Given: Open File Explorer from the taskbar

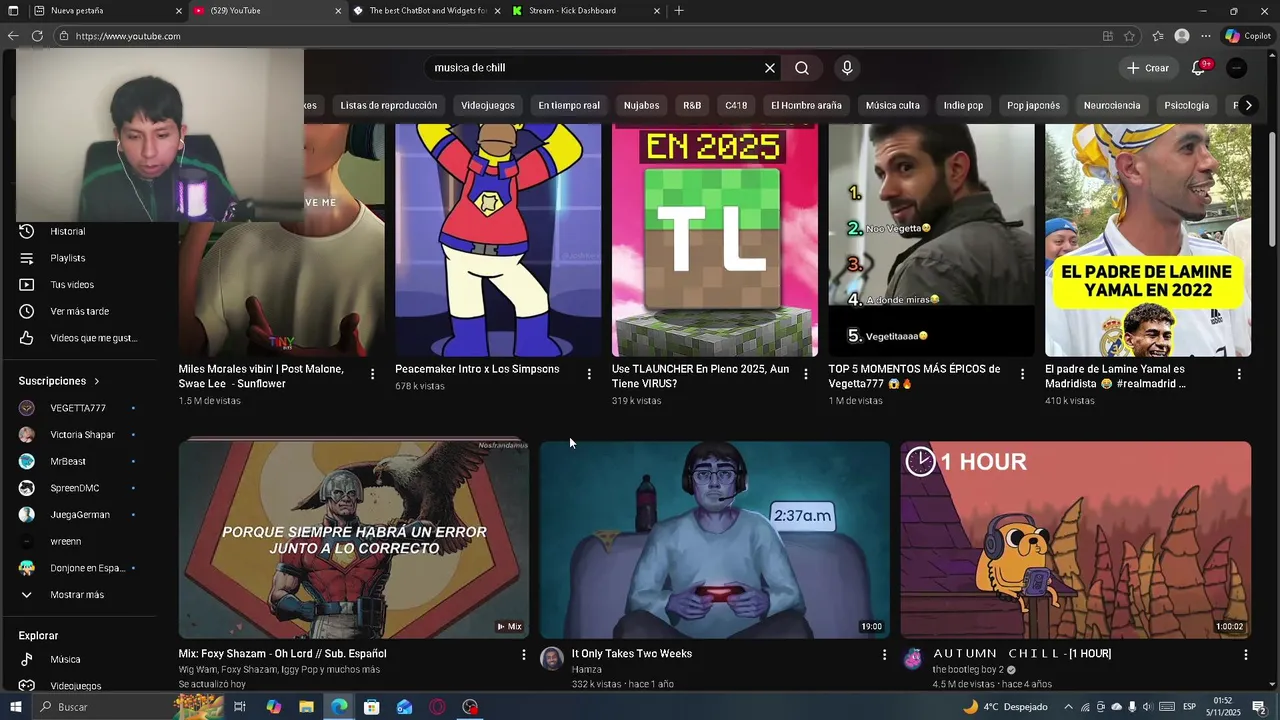Looking at the screenshot, I should 306,707.
